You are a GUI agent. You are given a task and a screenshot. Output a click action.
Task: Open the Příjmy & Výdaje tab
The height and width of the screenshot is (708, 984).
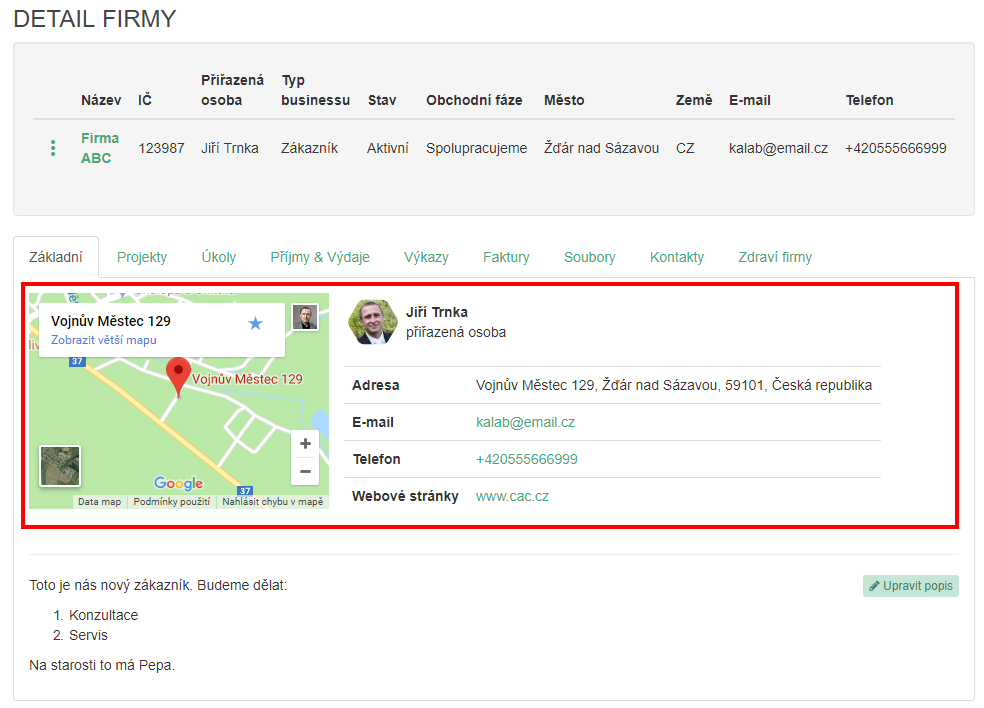coord(320,257)
